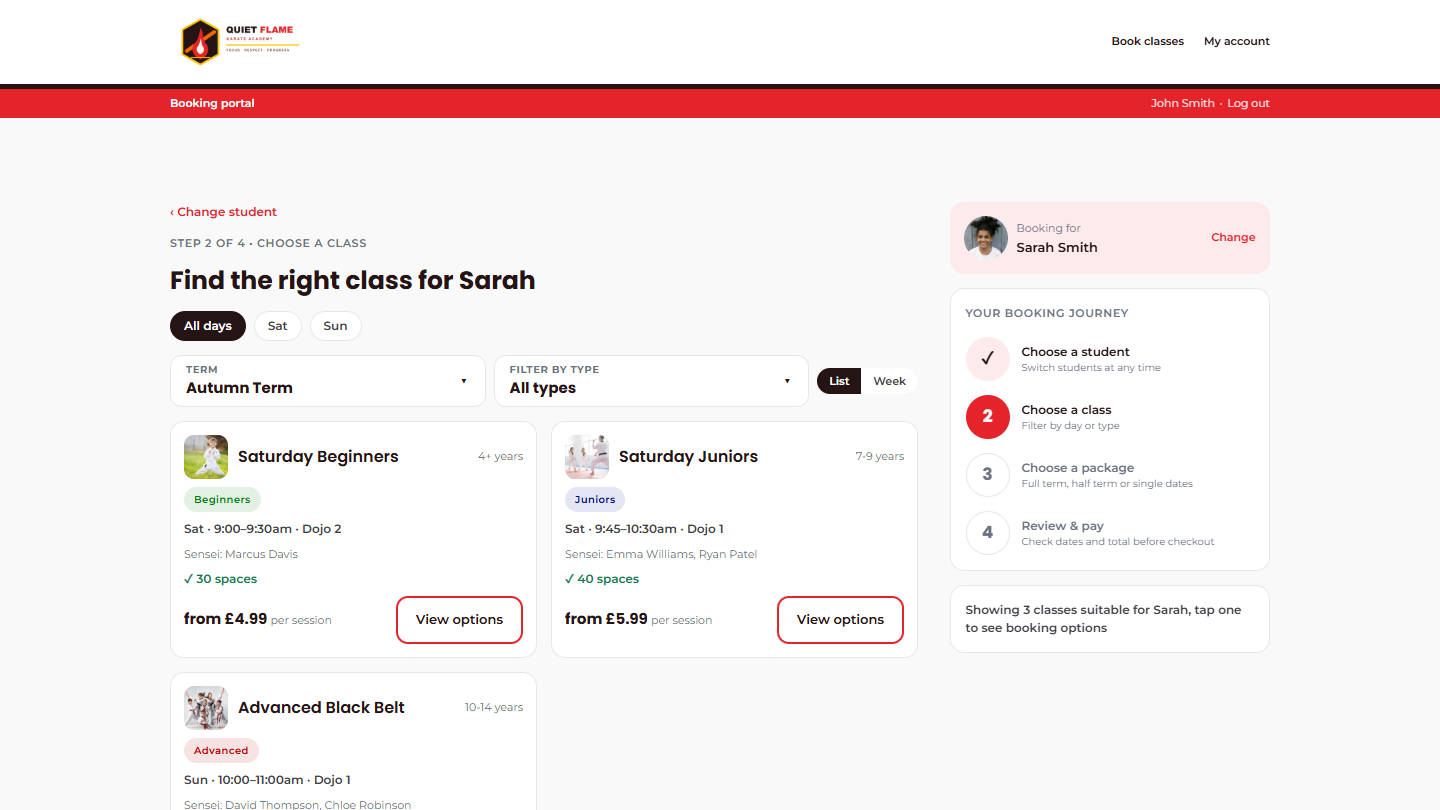Click the Beginners tag on Saturday Beginners card

click(222, 500)
